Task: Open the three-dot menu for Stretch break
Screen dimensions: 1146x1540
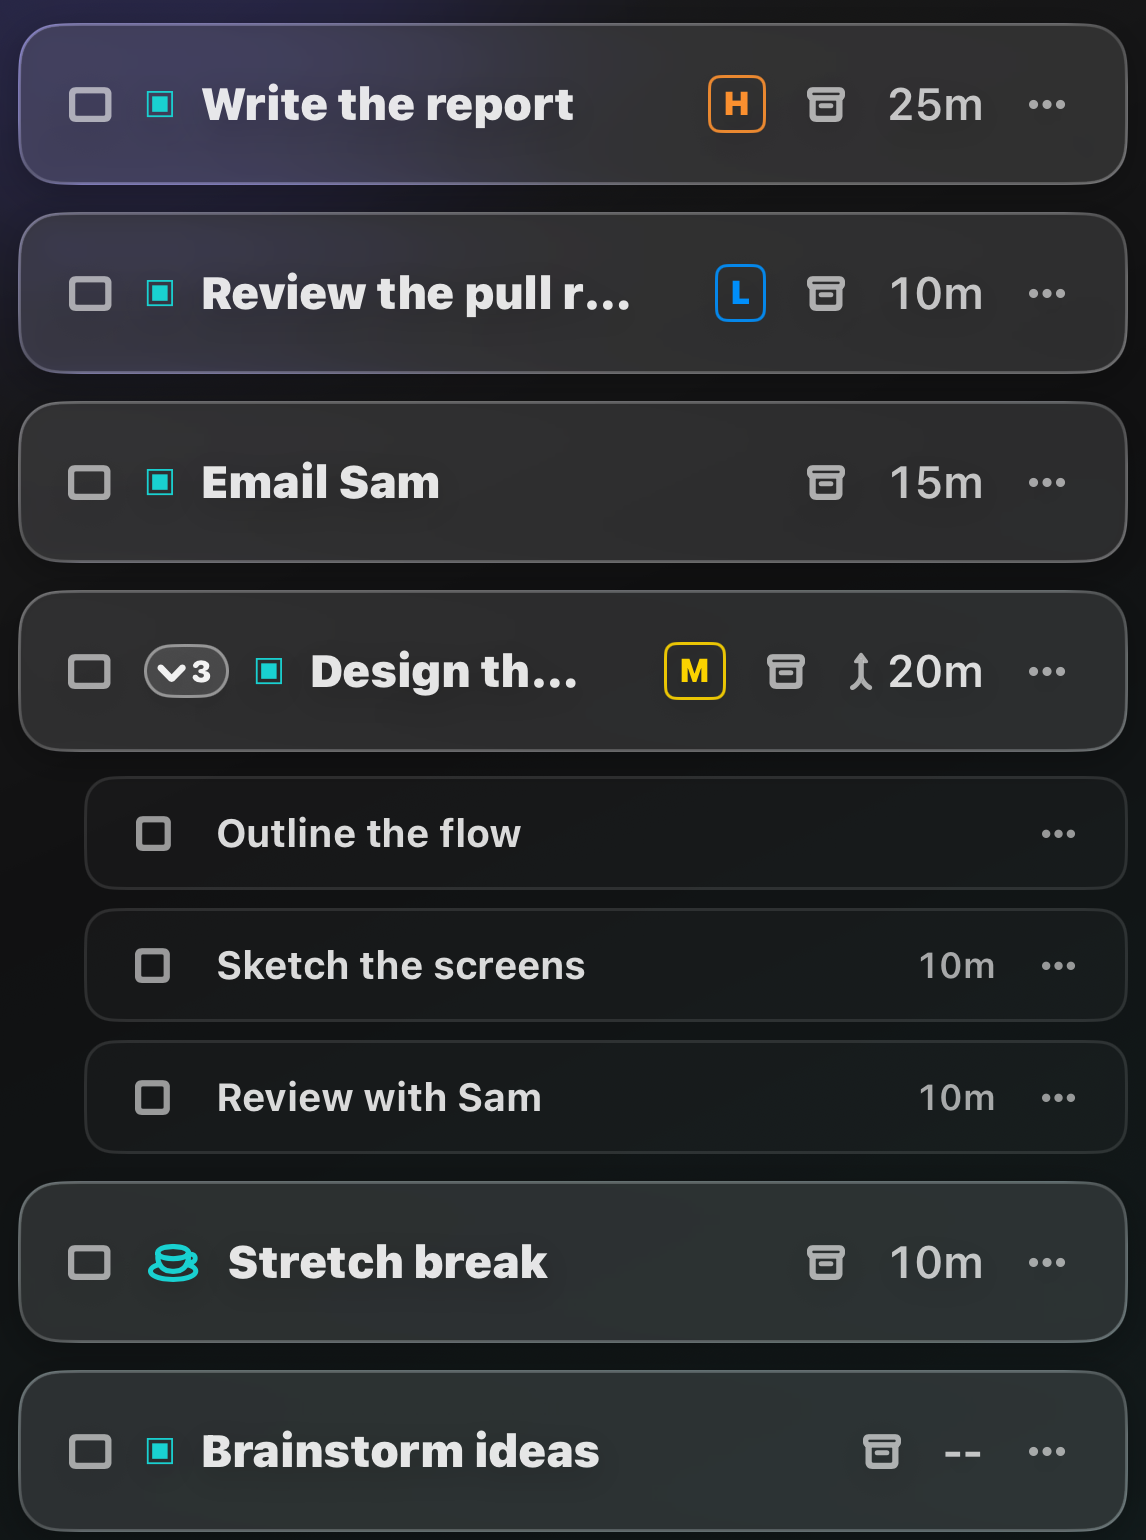Action: [1047, 1262]
